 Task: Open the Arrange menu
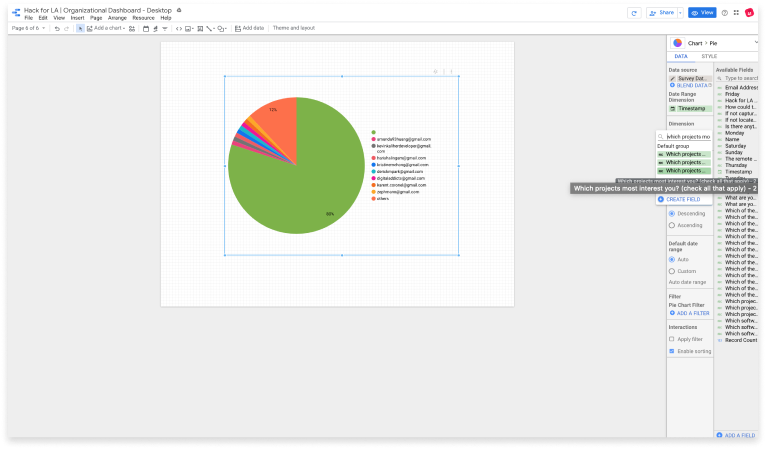click(x=117, y=18)
